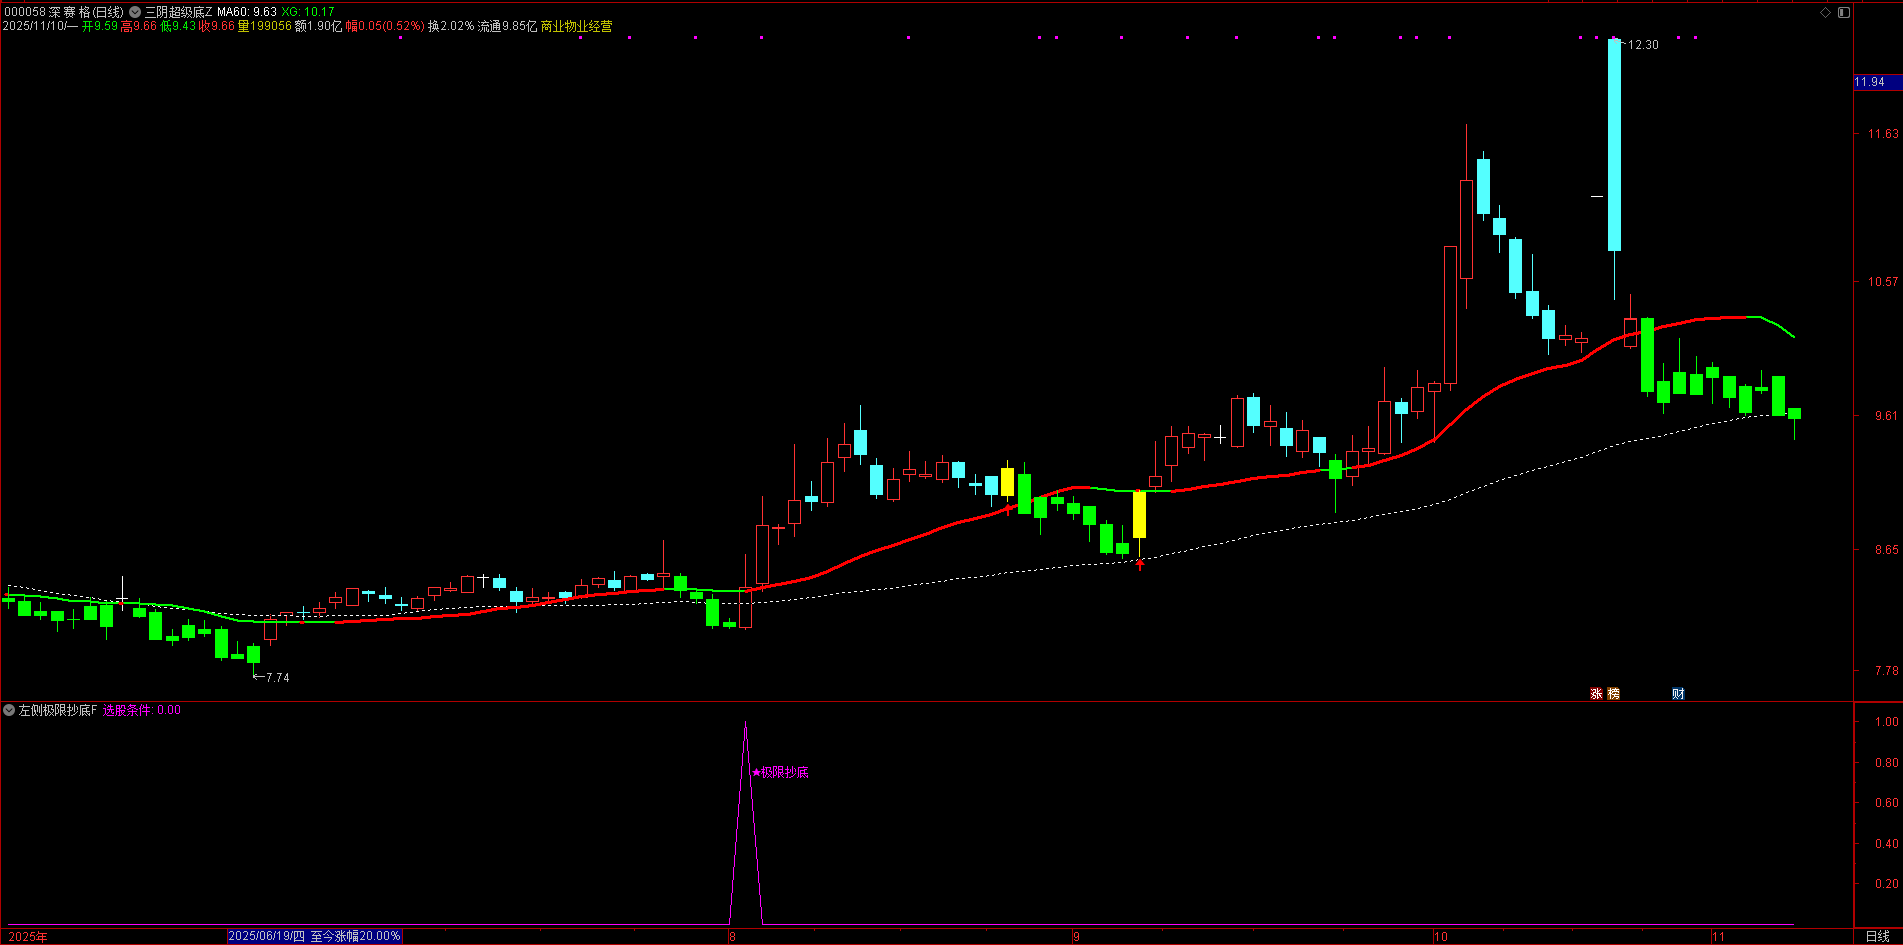Expand the 左侧极限抄底F indicator menu arrow
This screenshot has height=945, width=1903.
(x=9, y=710)
